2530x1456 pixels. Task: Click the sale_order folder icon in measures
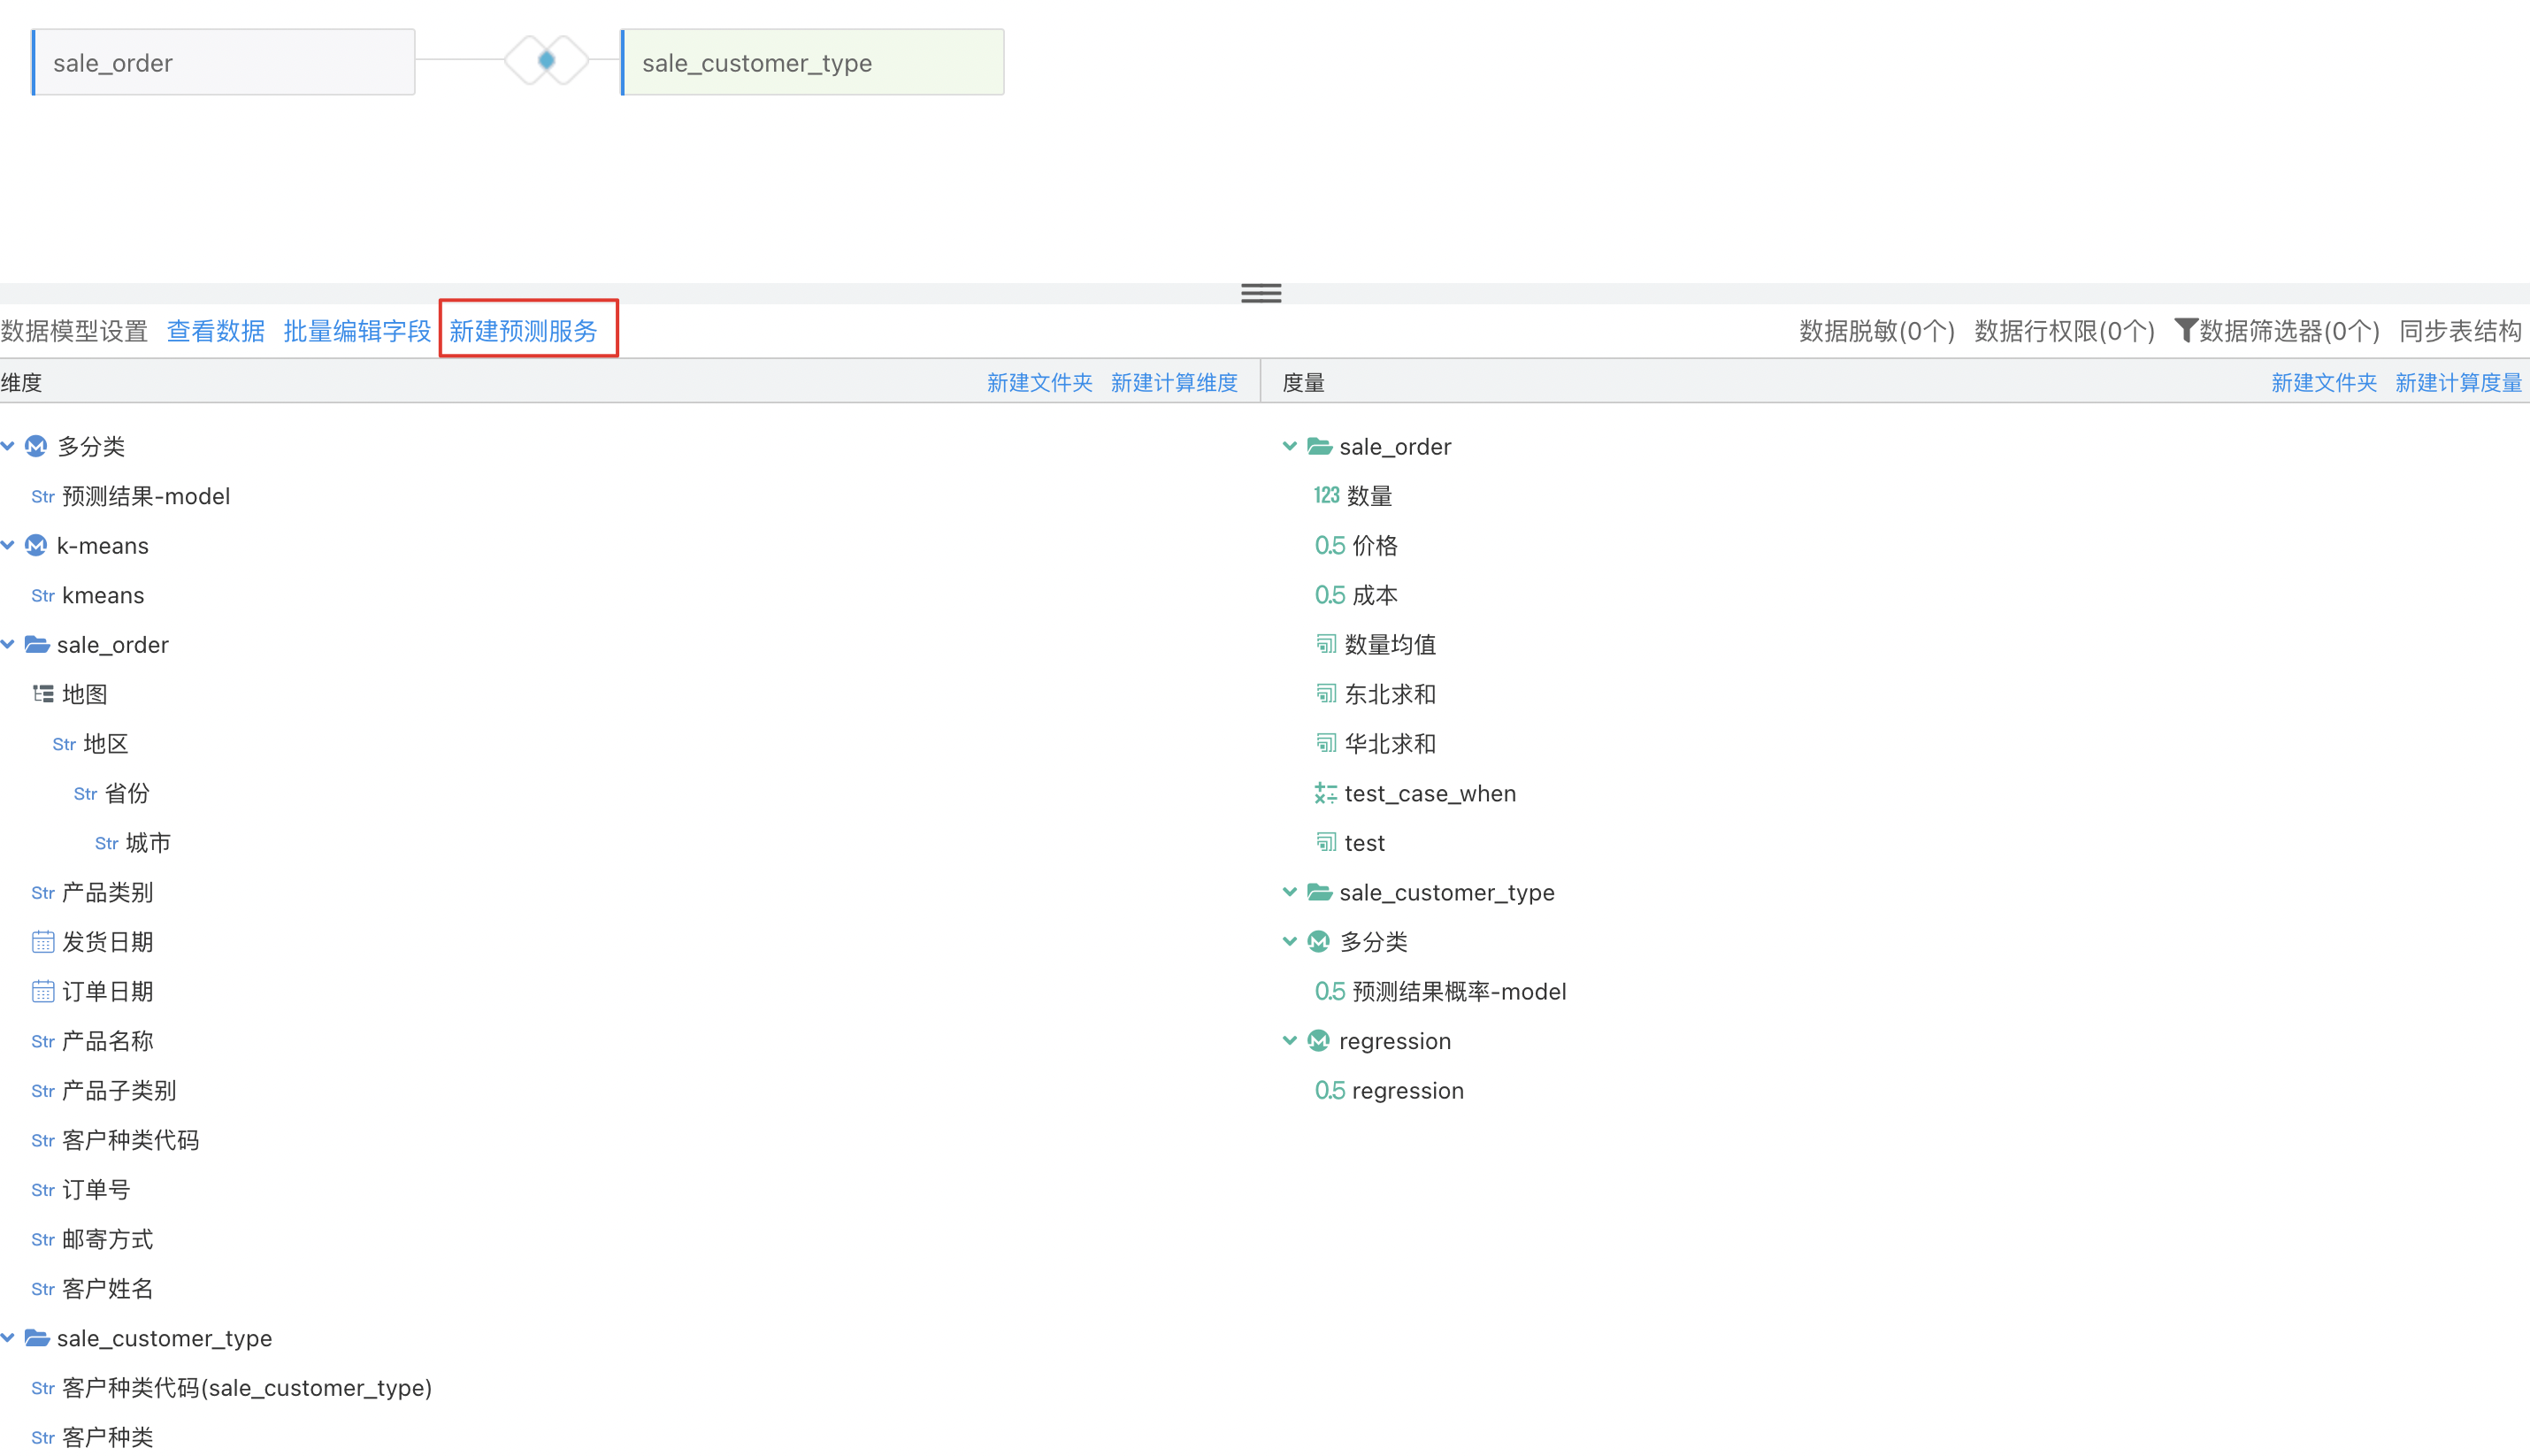coord(1320,446)
